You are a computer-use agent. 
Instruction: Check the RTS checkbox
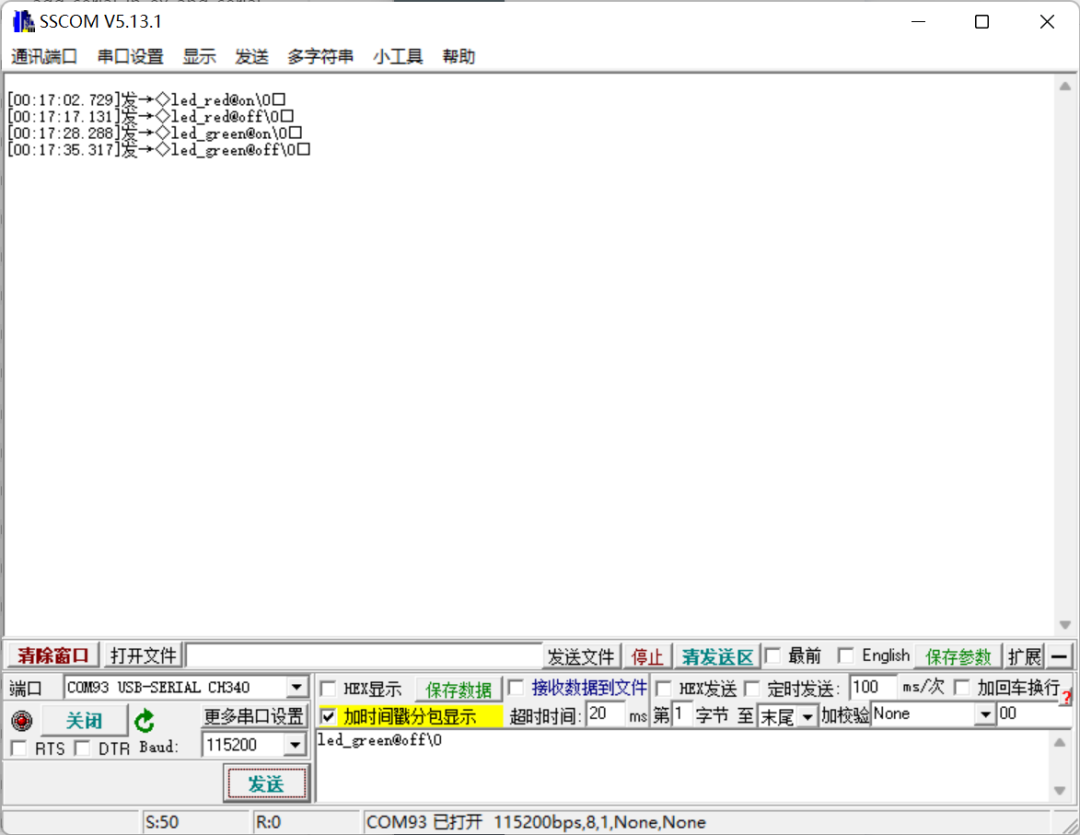[17, 748]
